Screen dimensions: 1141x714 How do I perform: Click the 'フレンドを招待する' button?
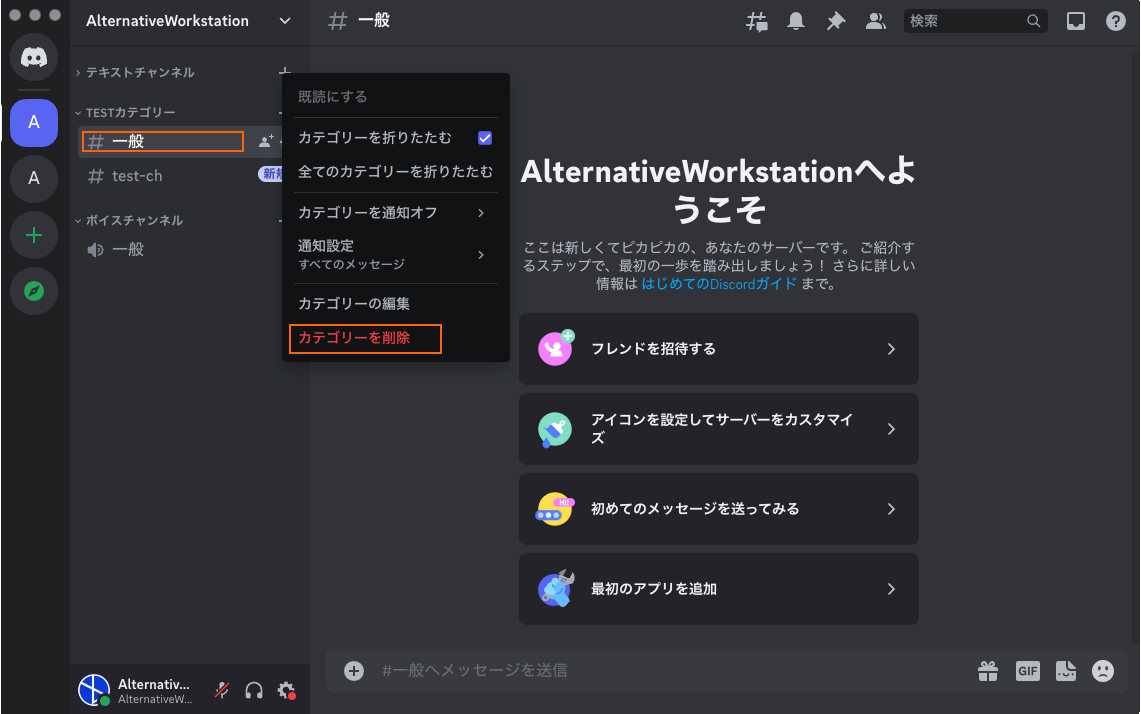pos(718,349)
